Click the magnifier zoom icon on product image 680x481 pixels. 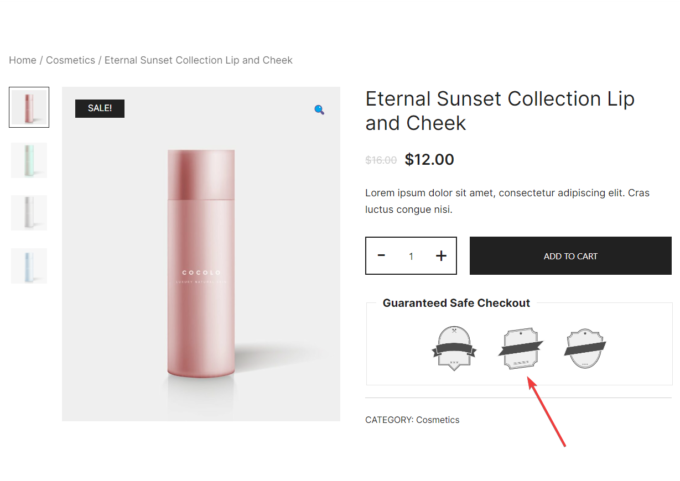click(x=319, y=110)
